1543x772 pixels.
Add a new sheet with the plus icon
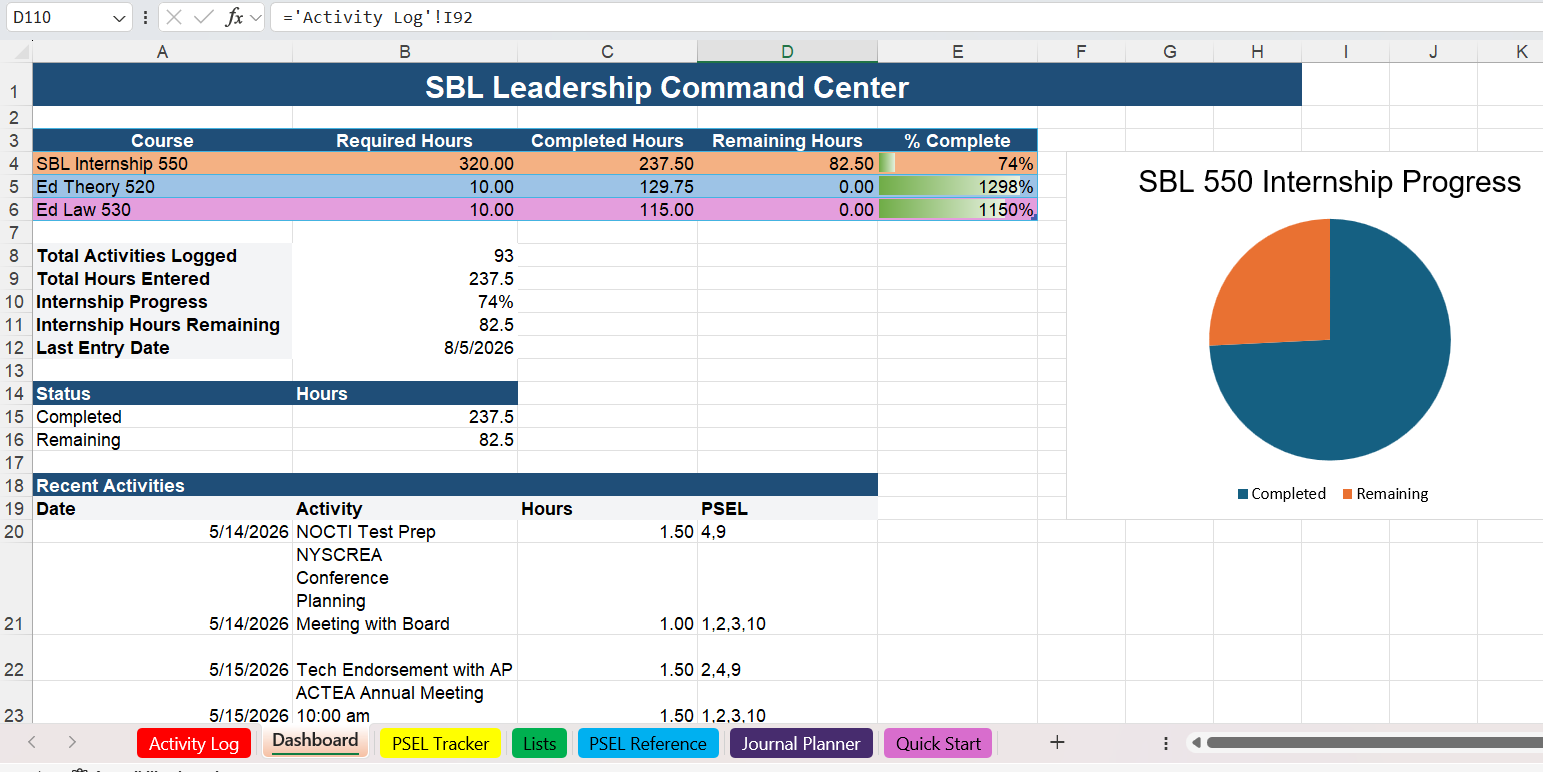coord(1057,742)
